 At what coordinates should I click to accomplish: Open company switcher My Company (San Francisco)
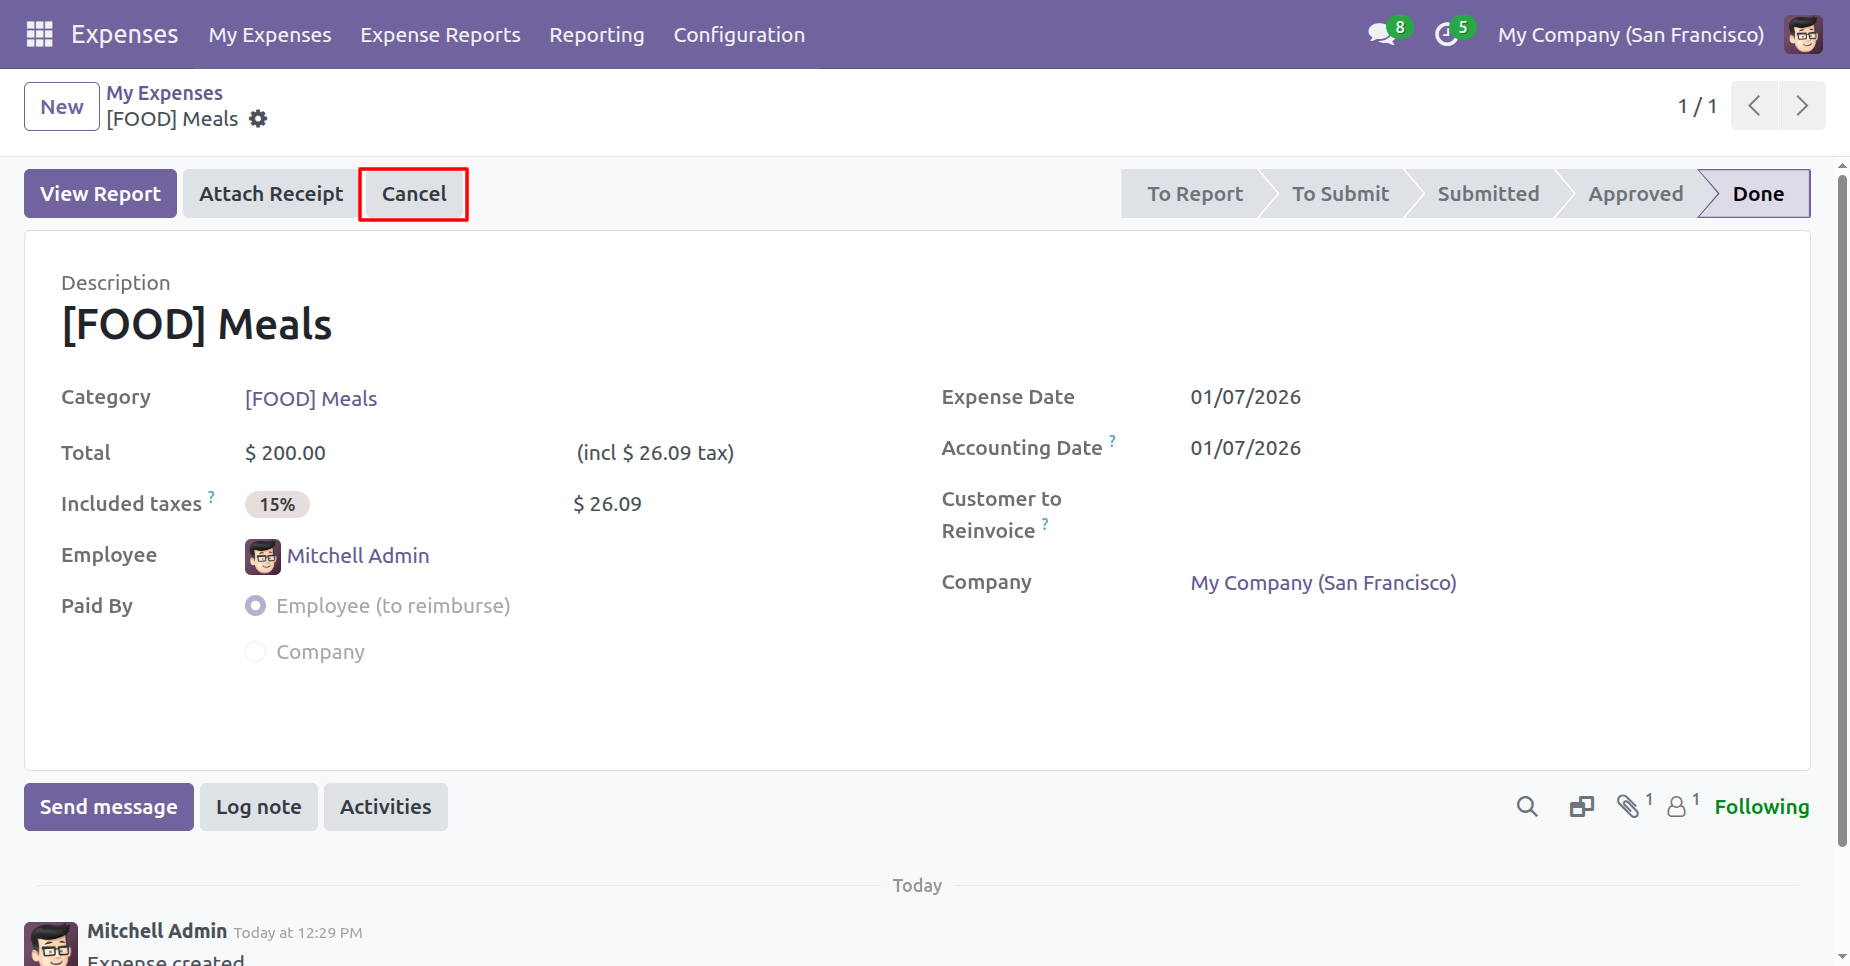click(1630, 35)
